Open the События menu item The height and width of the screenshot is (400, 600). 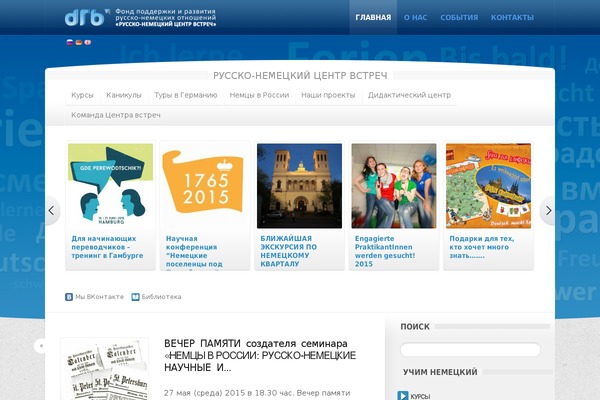(x=459, y=18)
